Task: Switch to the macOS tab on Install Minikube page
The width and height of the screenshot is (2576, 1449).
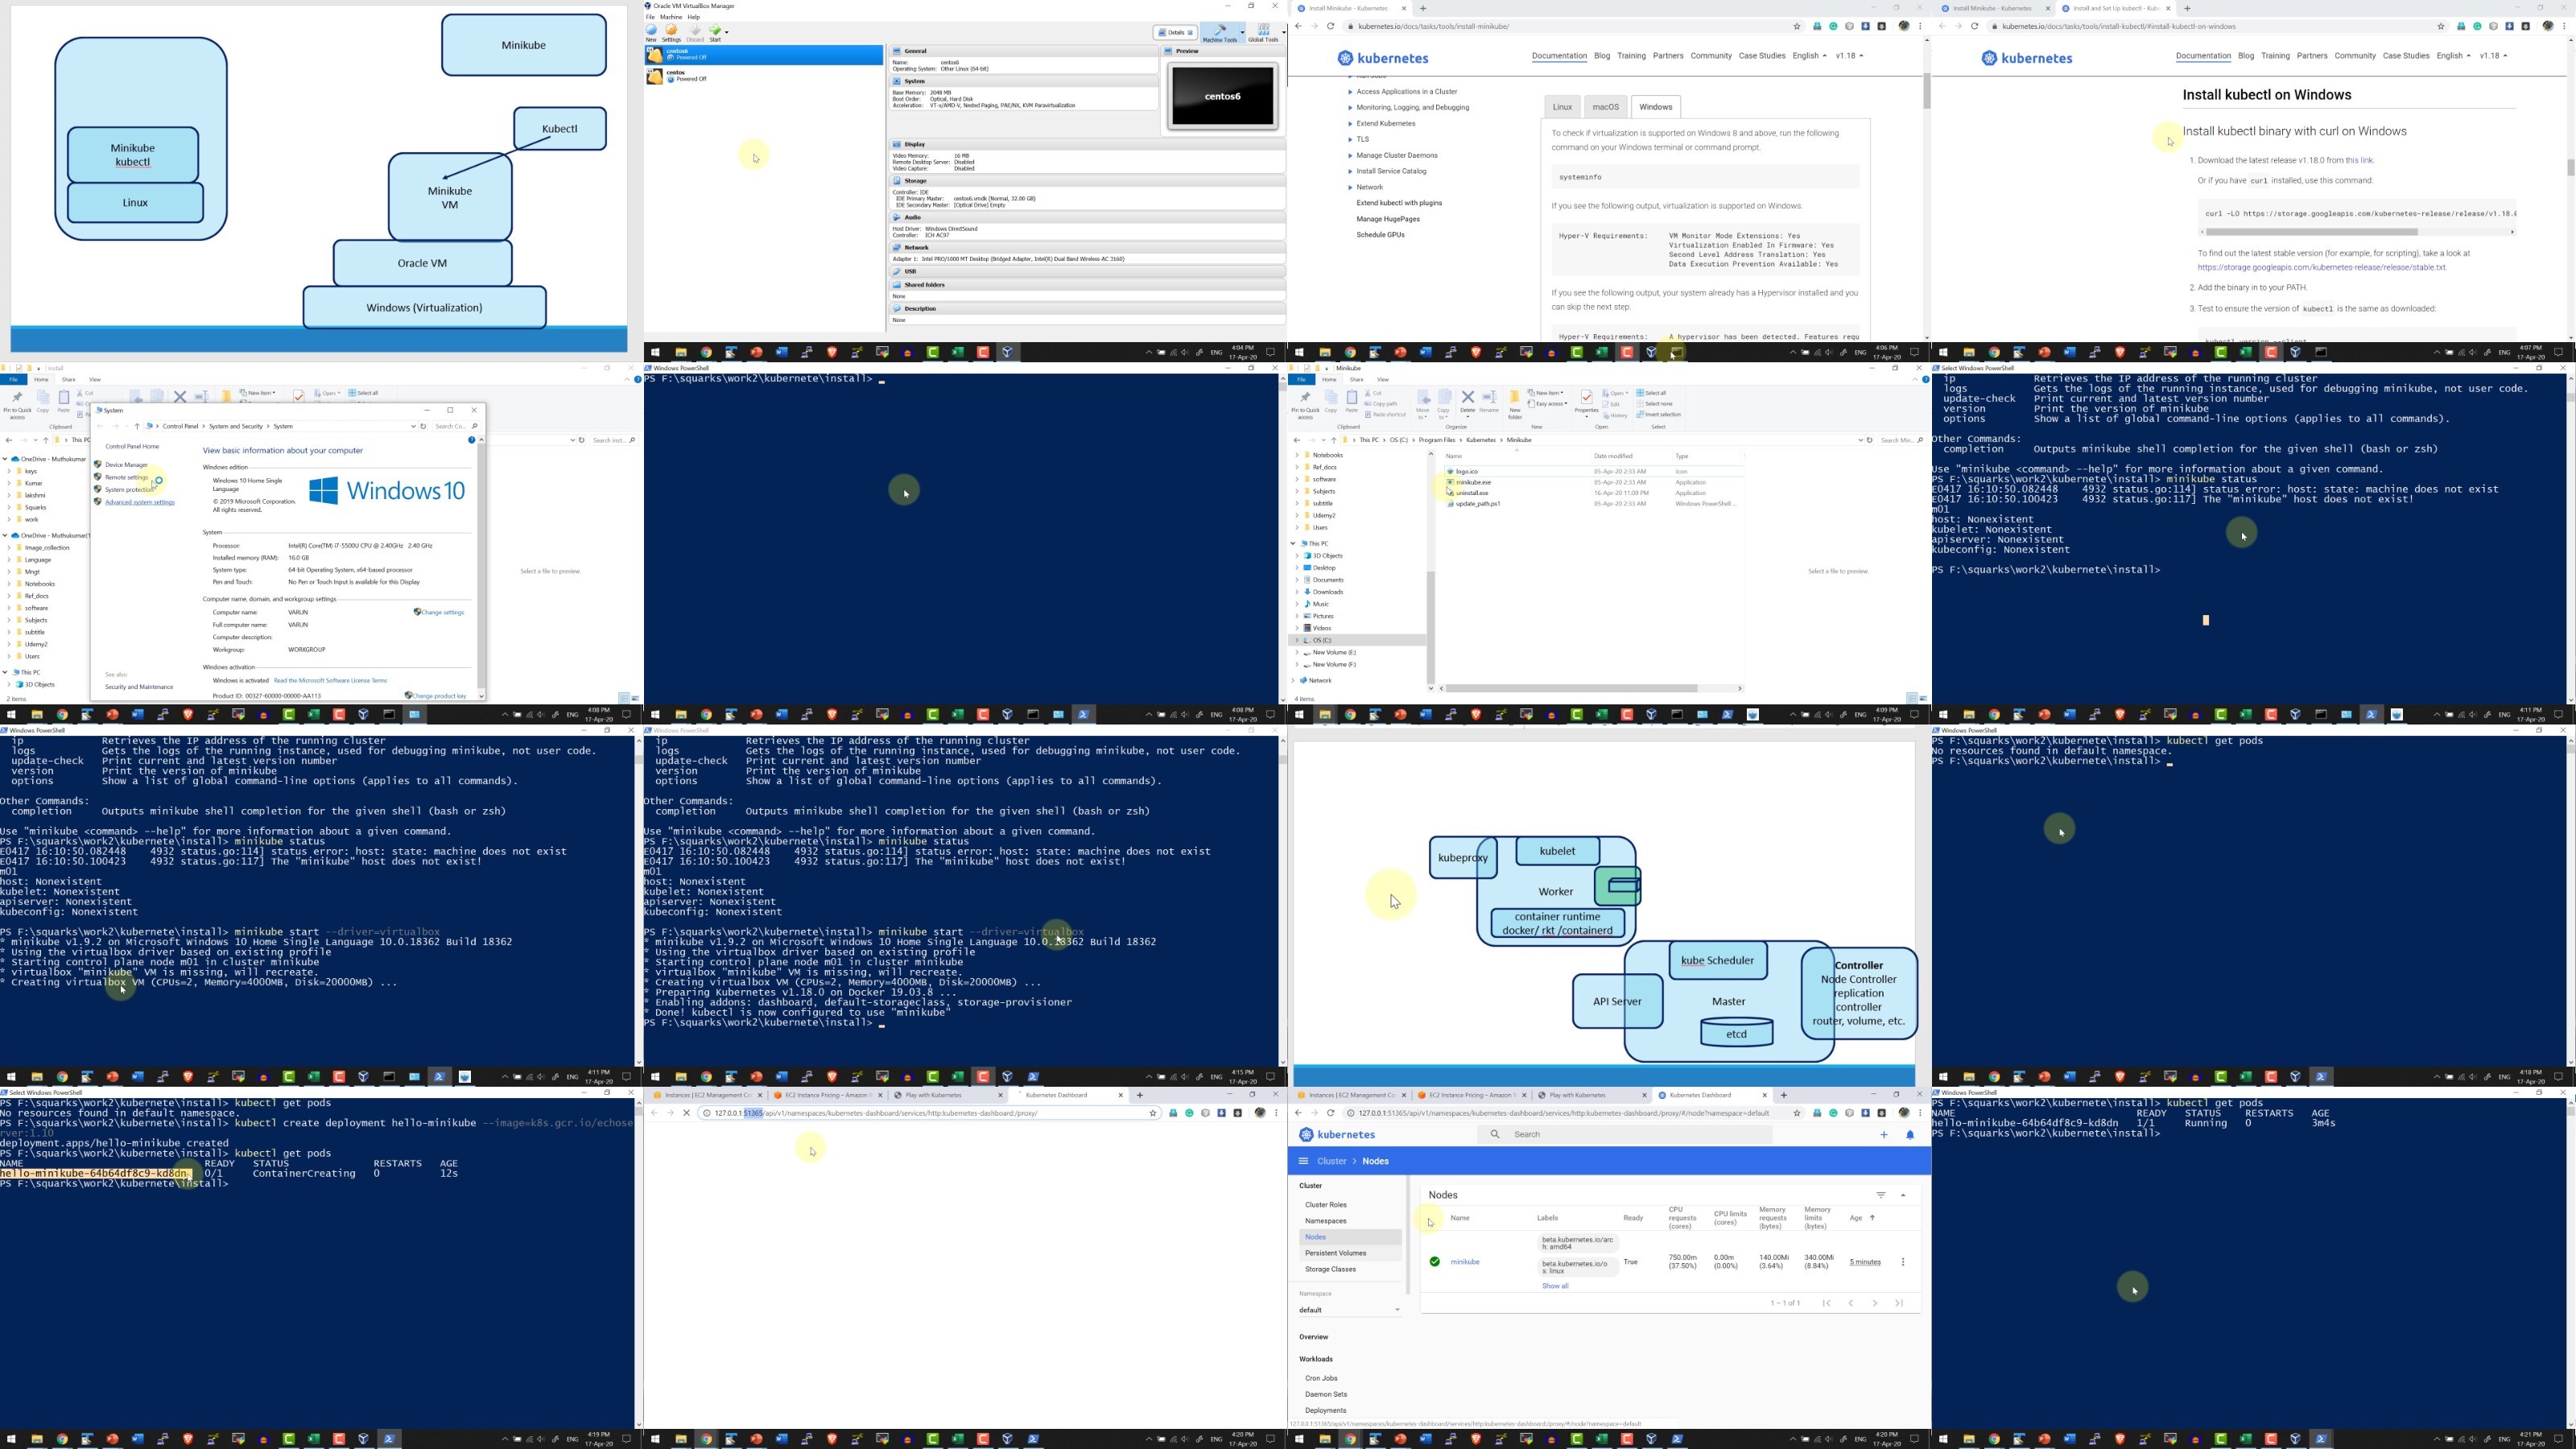Action: (1605, 107)
